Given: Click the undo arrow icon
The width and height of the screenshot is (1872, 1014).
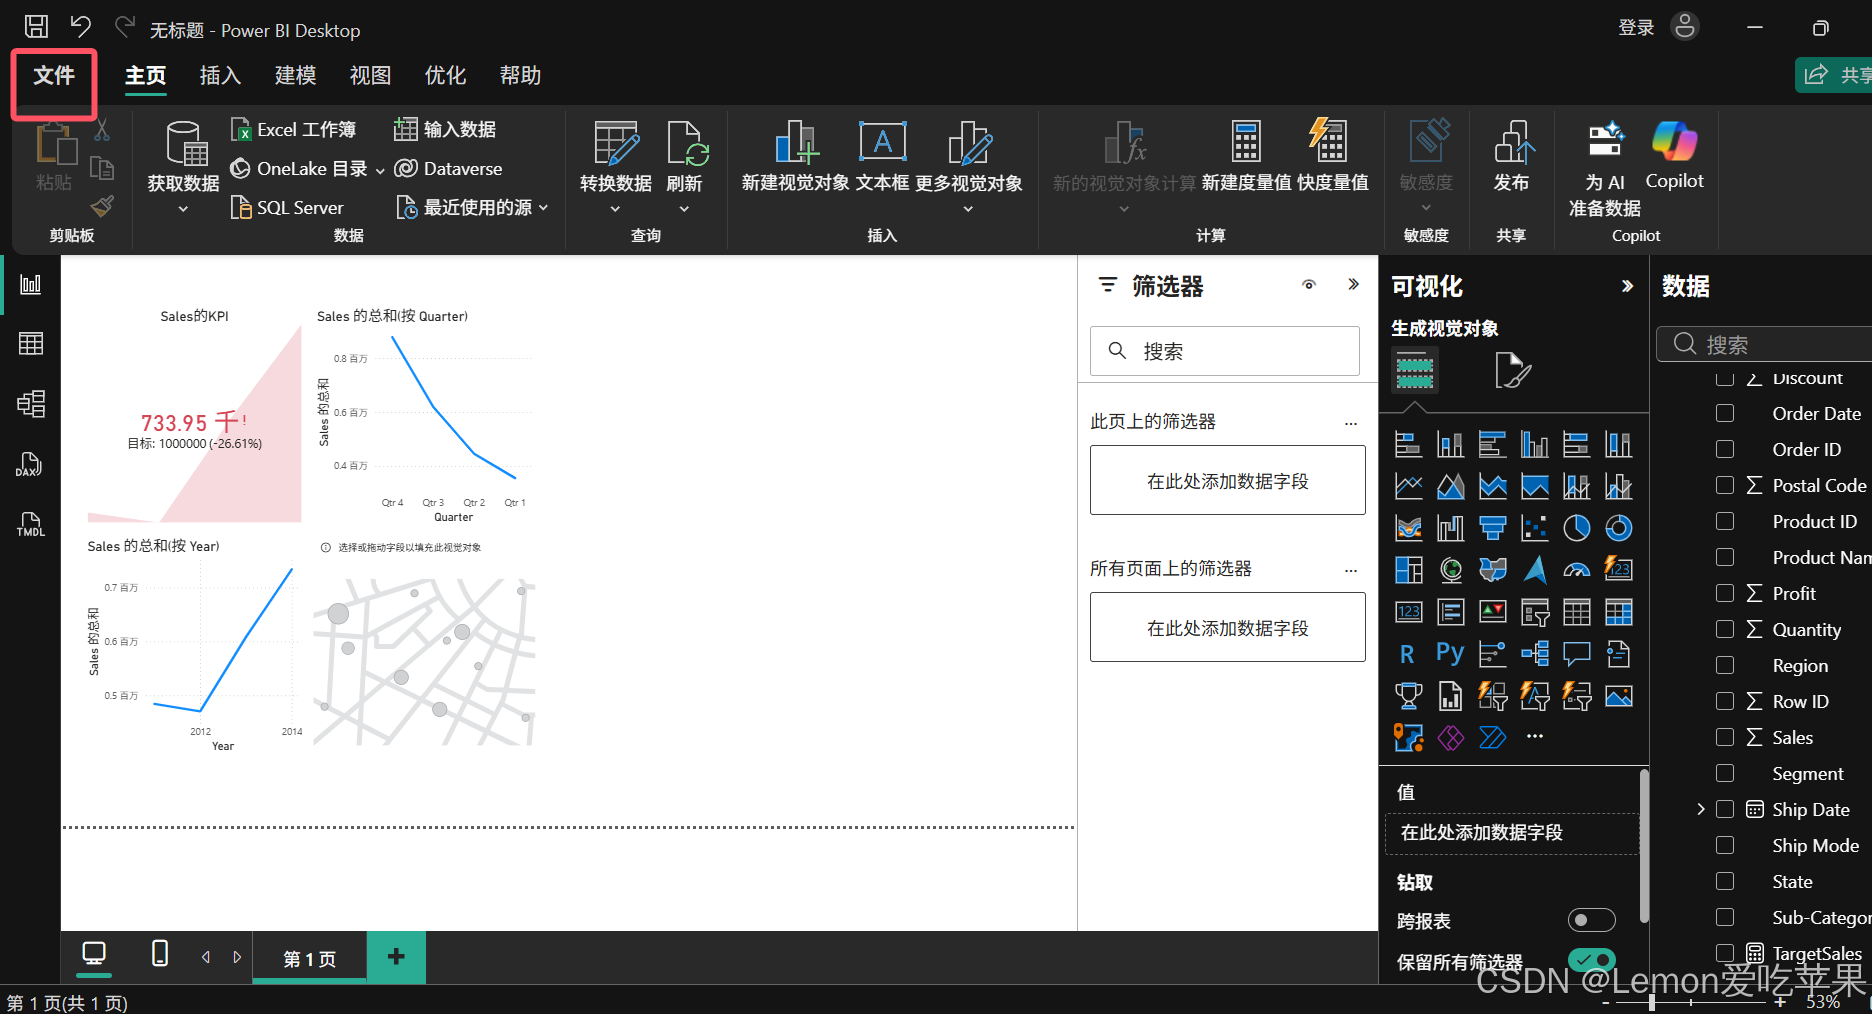Looking at the screenshot, I should coord(80,27).
